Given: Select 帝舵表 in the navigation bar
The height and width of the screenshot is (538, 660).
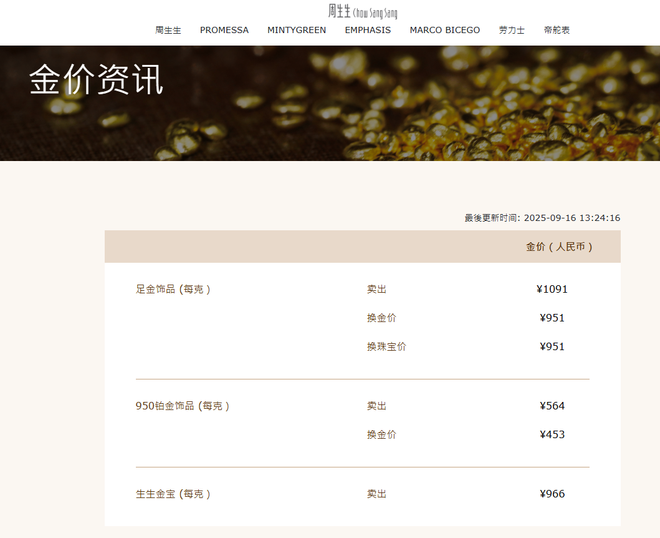Looking at the screenshot, I should (557, 30).
